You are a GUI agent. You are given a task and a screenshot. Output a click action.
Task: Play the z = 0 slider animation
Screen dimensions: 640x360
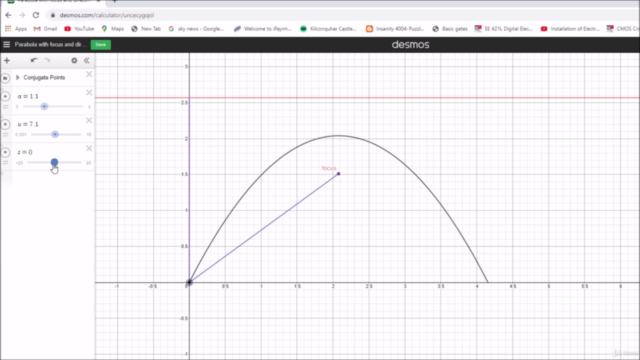coord(5,152)
